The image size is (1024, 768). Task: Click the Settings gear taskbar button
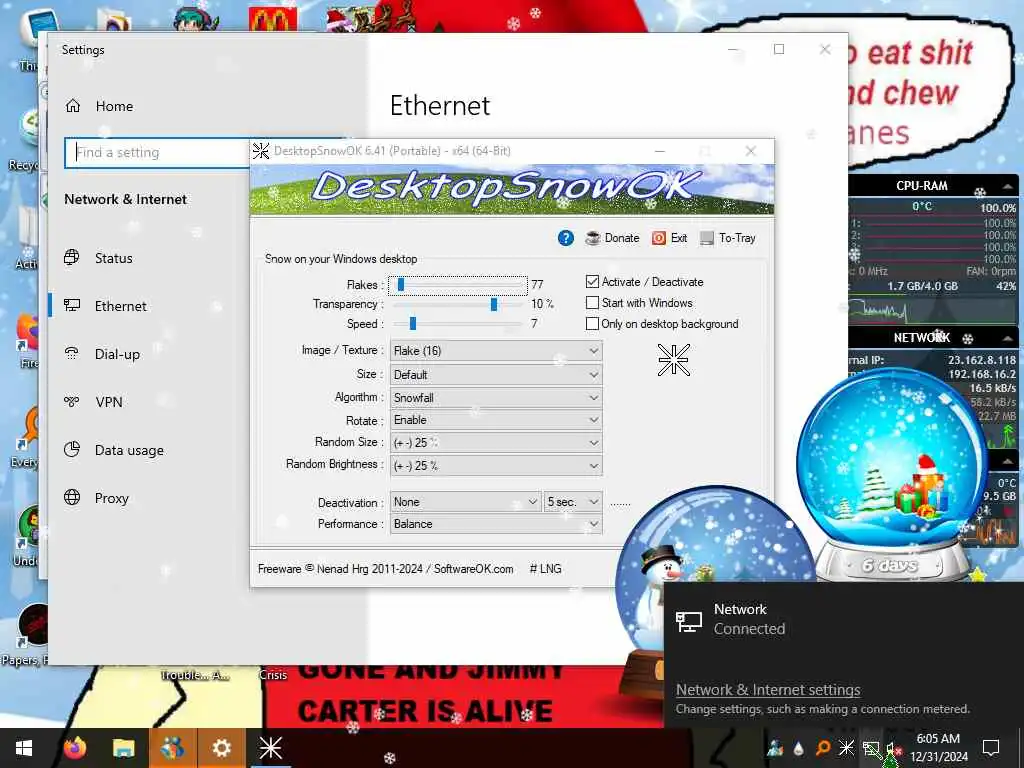point(221,748)
